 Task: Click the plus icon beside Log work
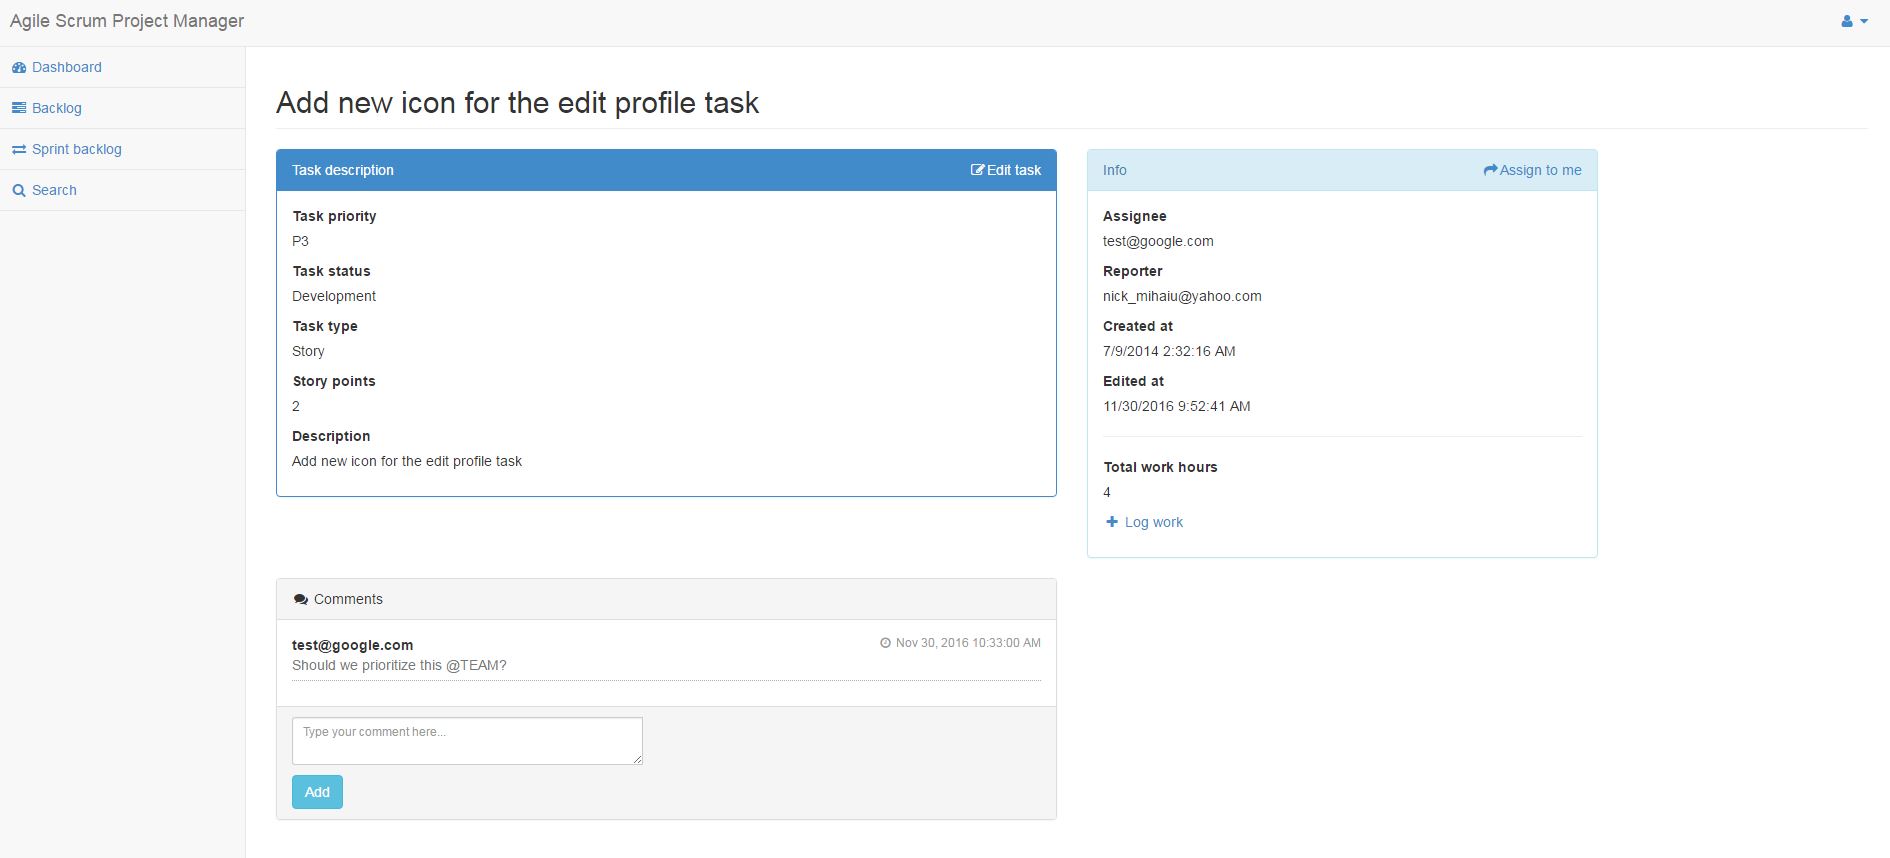tap(1111, 522)
